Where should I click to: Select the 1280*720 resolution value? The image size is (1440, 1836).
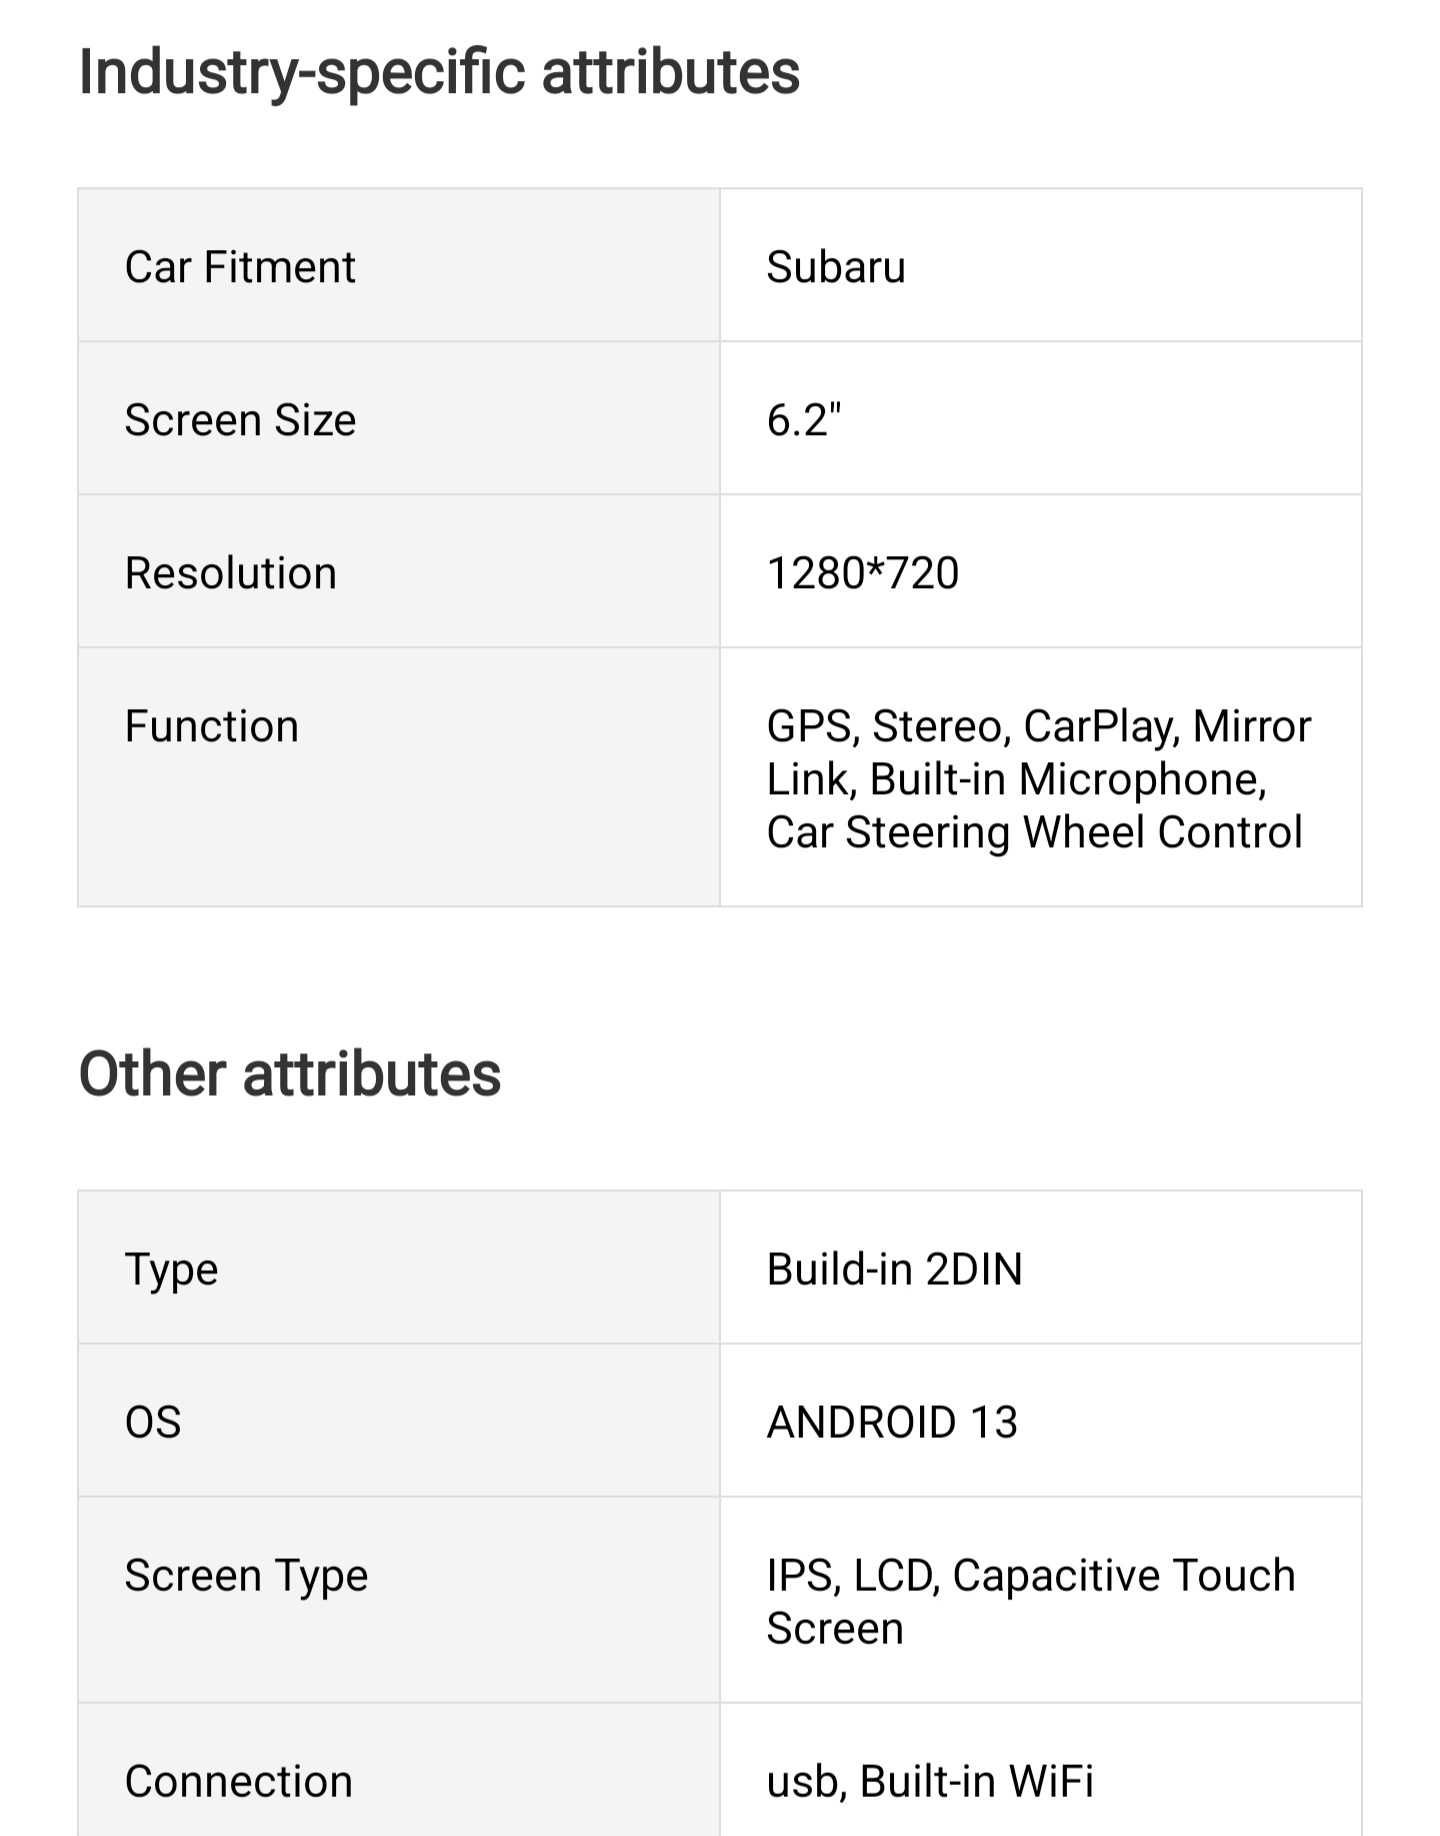click(x=863, y=573)
